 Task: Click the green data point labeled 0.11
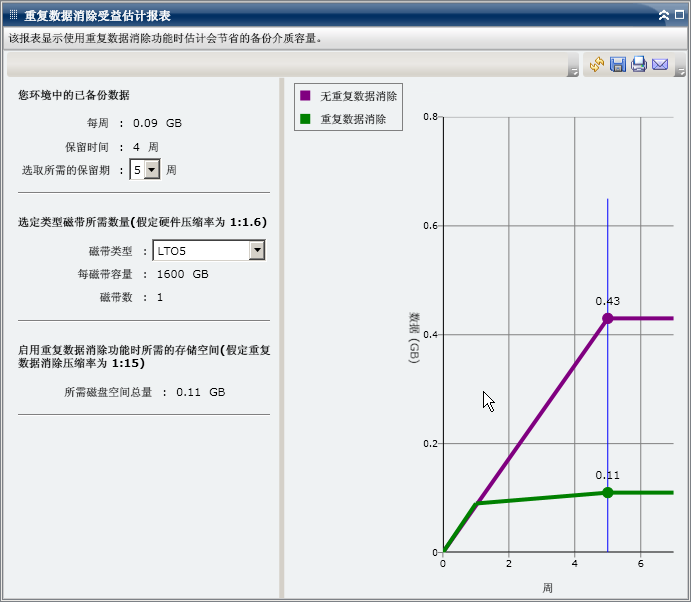pos(608,492)
